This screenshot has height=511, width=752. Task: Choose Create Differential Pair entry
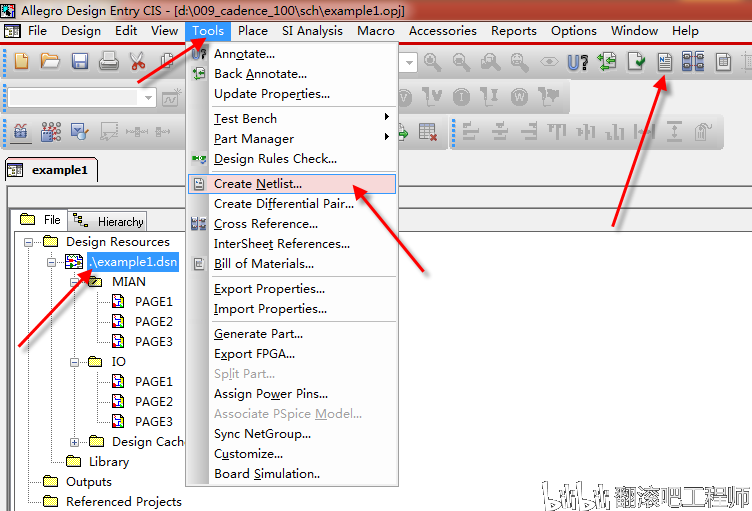click(293, 204)
